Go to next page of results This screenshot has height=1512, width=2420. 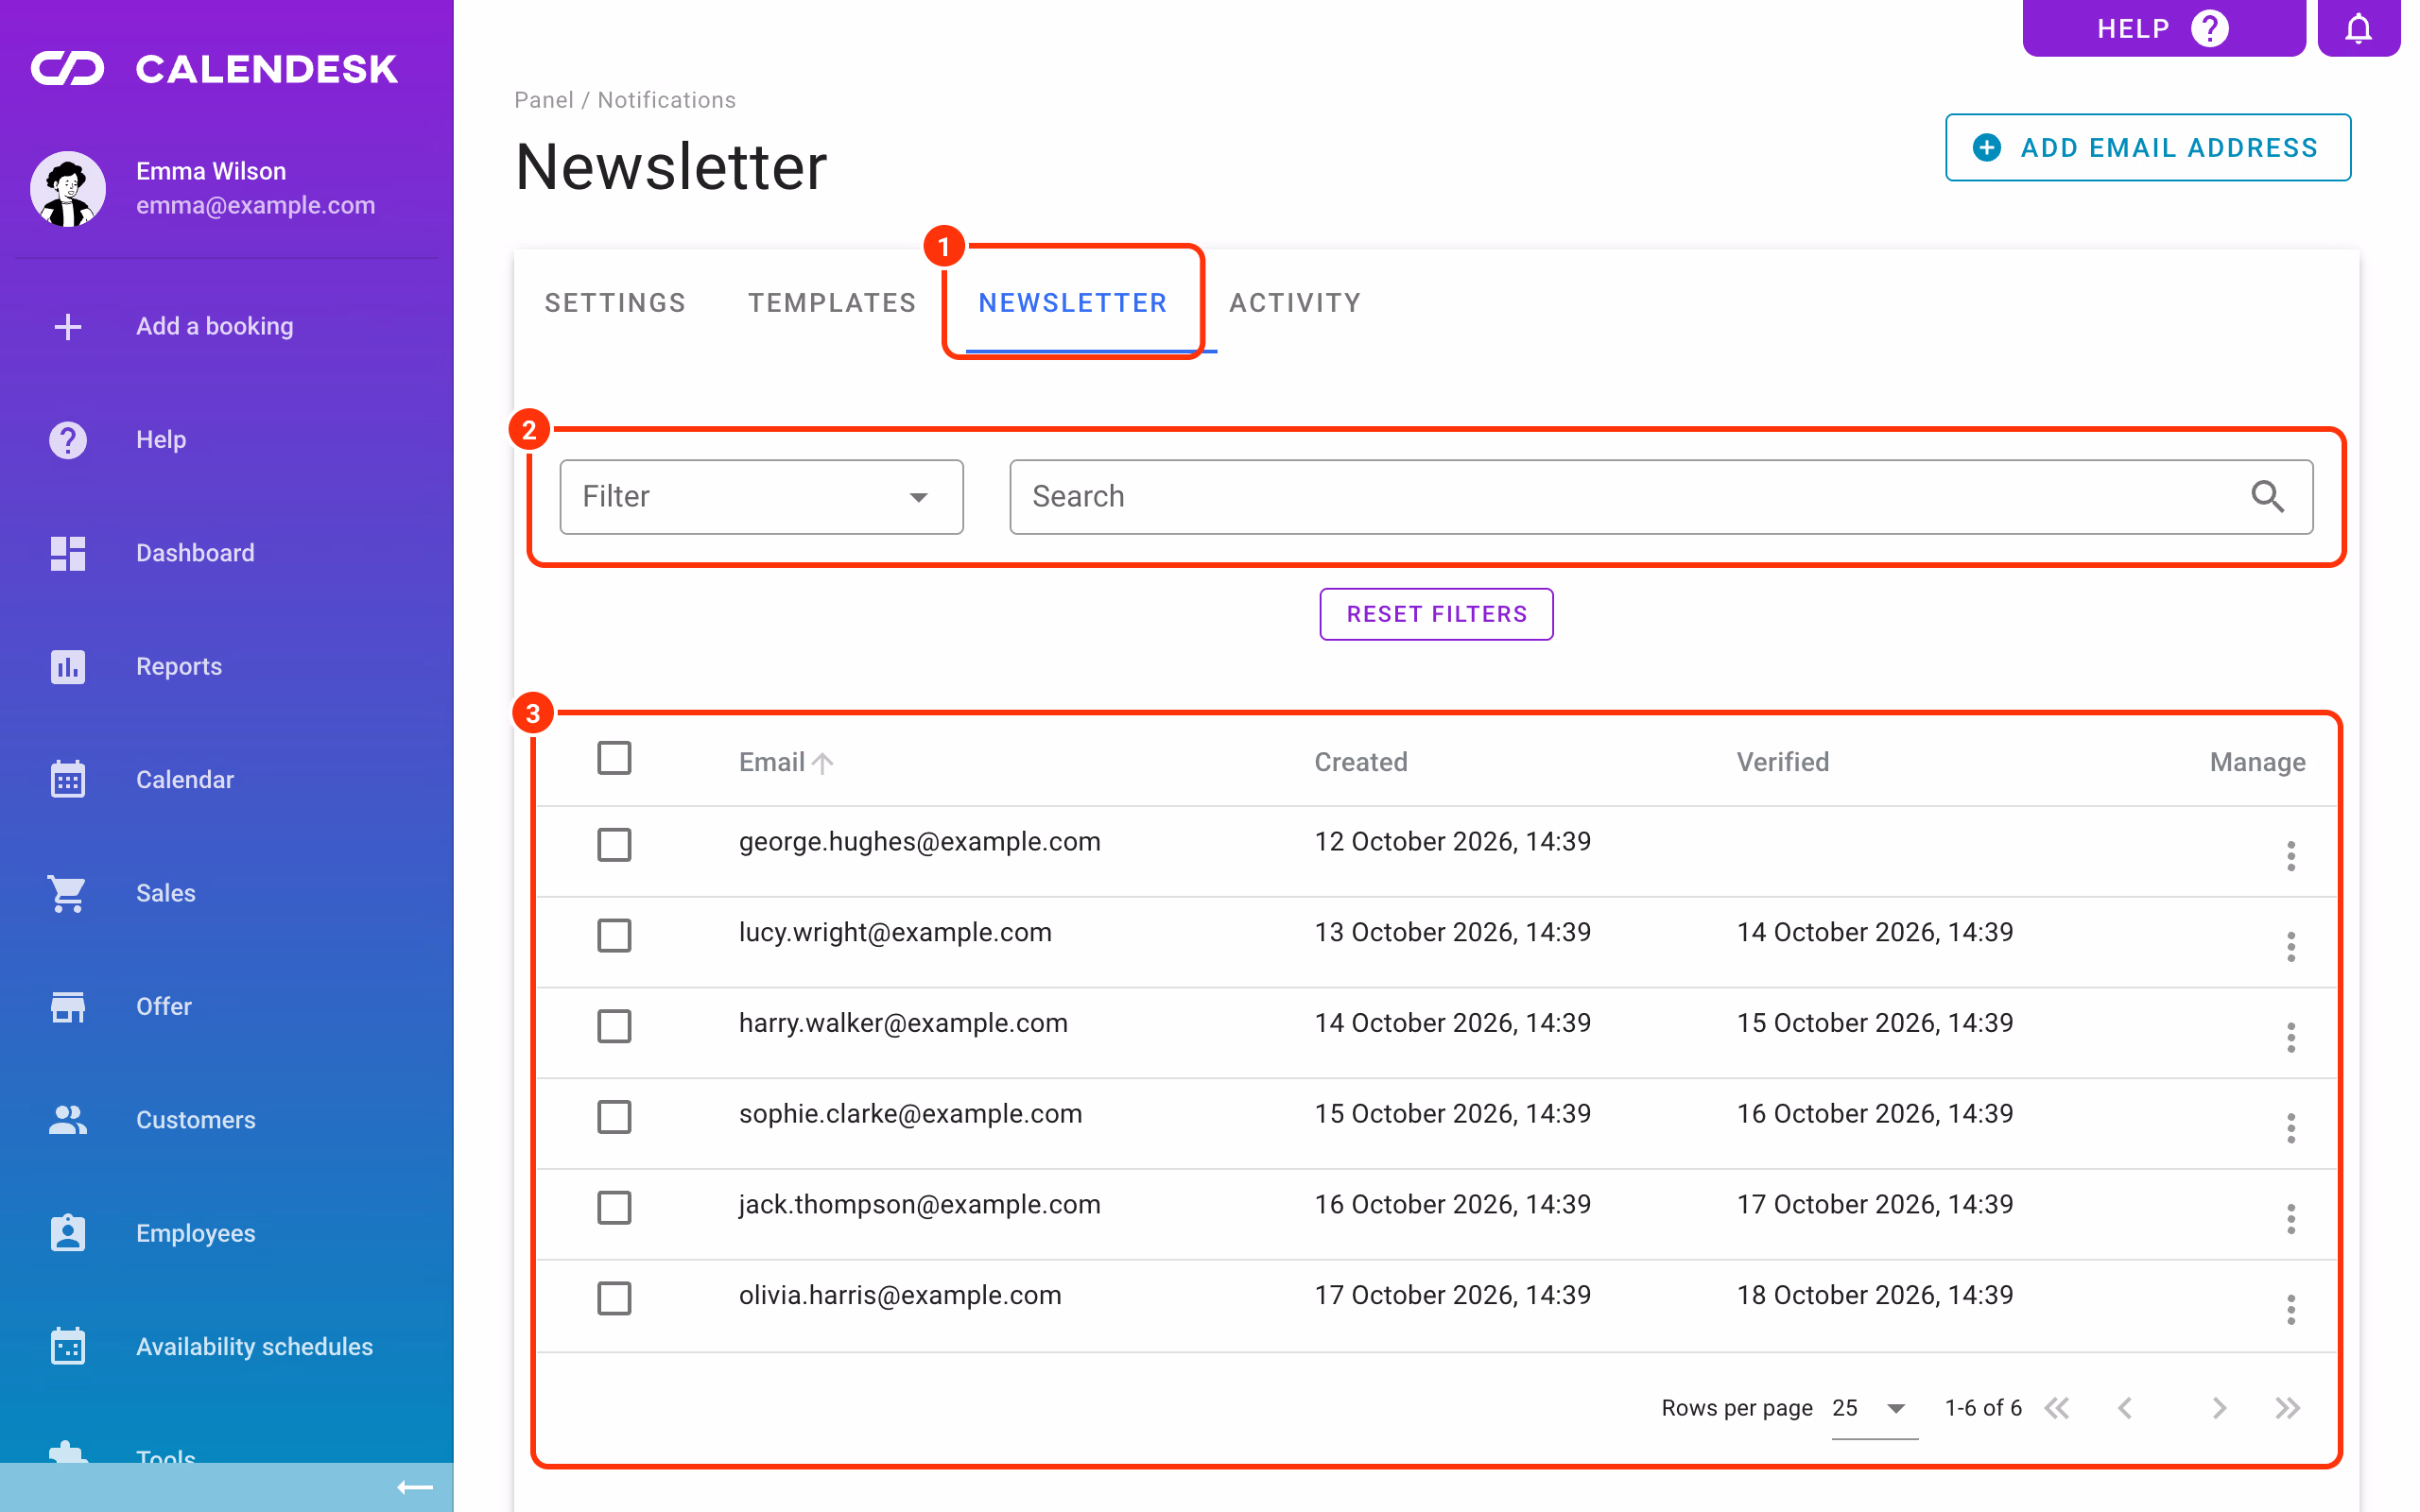click(2218, 1408)
